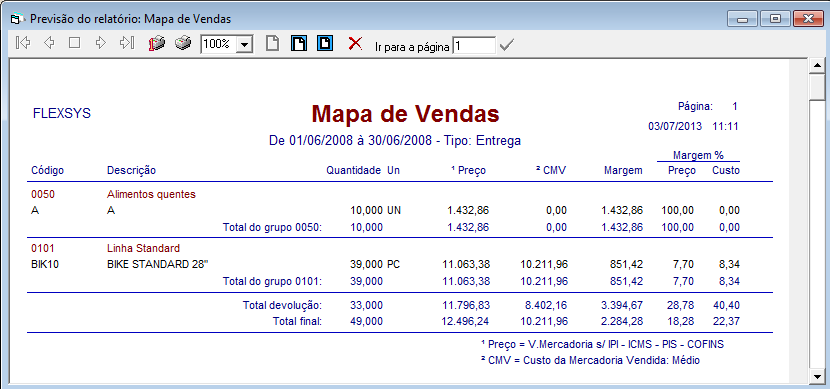Click the scrollbar up arrow
This screenshot has height=389, width=830.
[817, 66]
